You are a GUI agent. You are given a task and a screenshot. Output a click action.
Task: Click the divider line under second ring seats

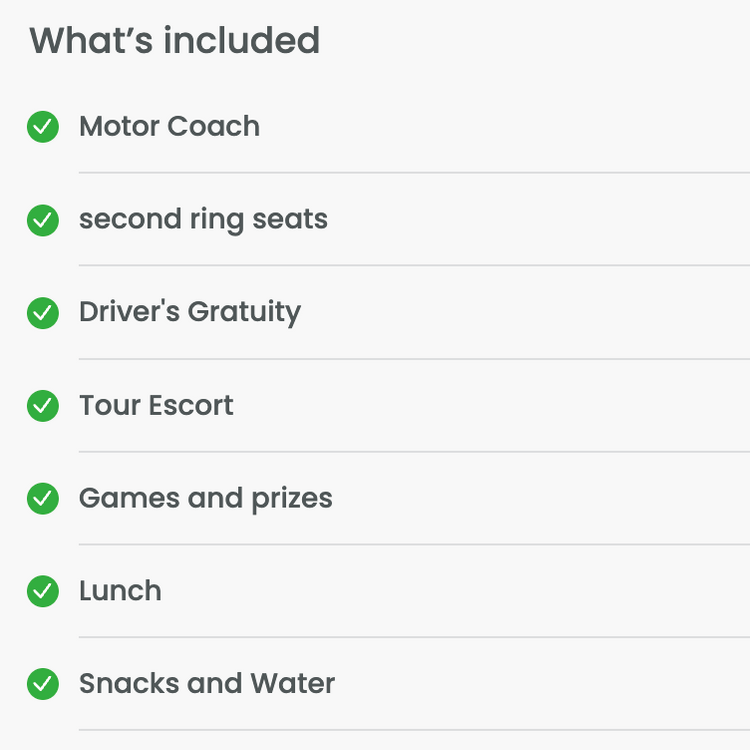(x=414, y=265)
